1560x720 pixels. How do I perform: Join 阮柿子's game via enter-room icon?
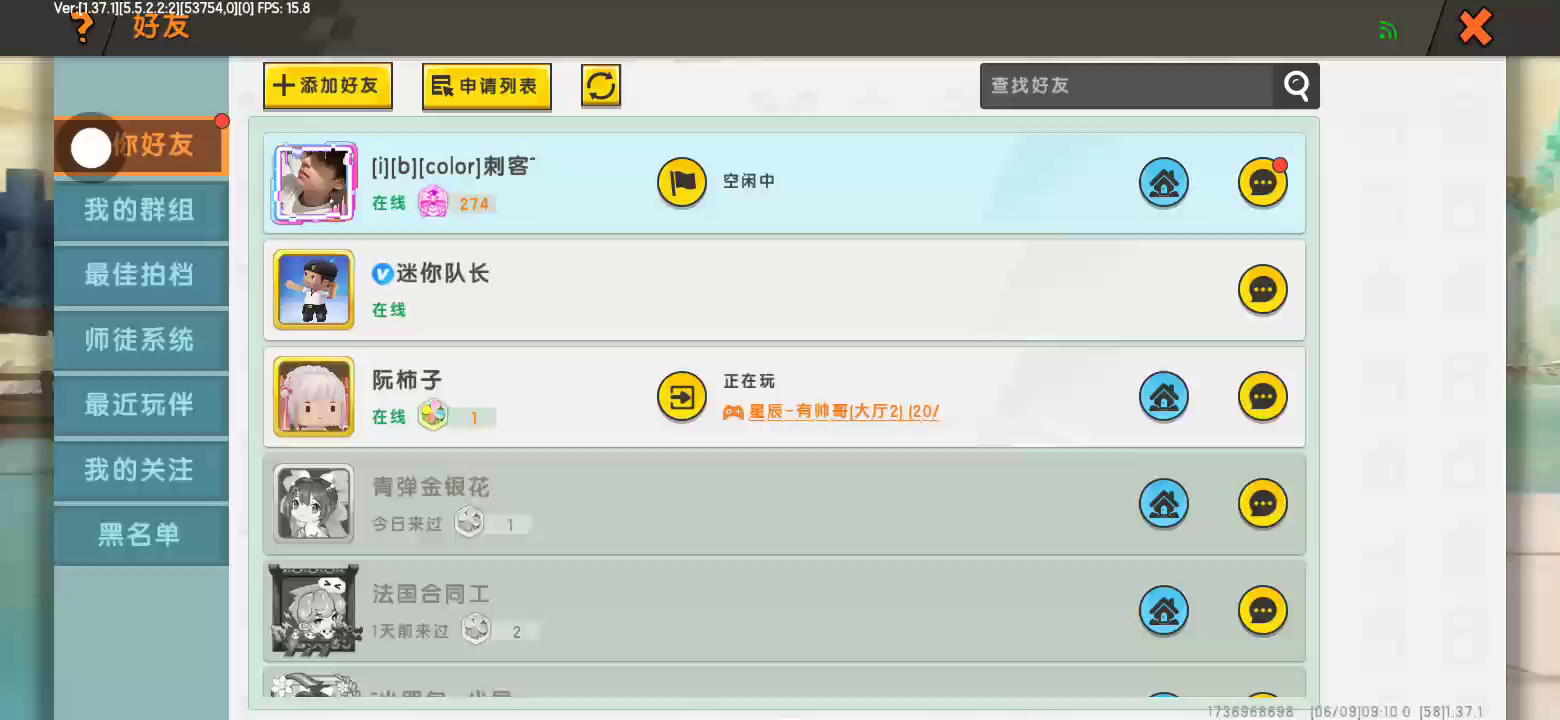[681, 397]
